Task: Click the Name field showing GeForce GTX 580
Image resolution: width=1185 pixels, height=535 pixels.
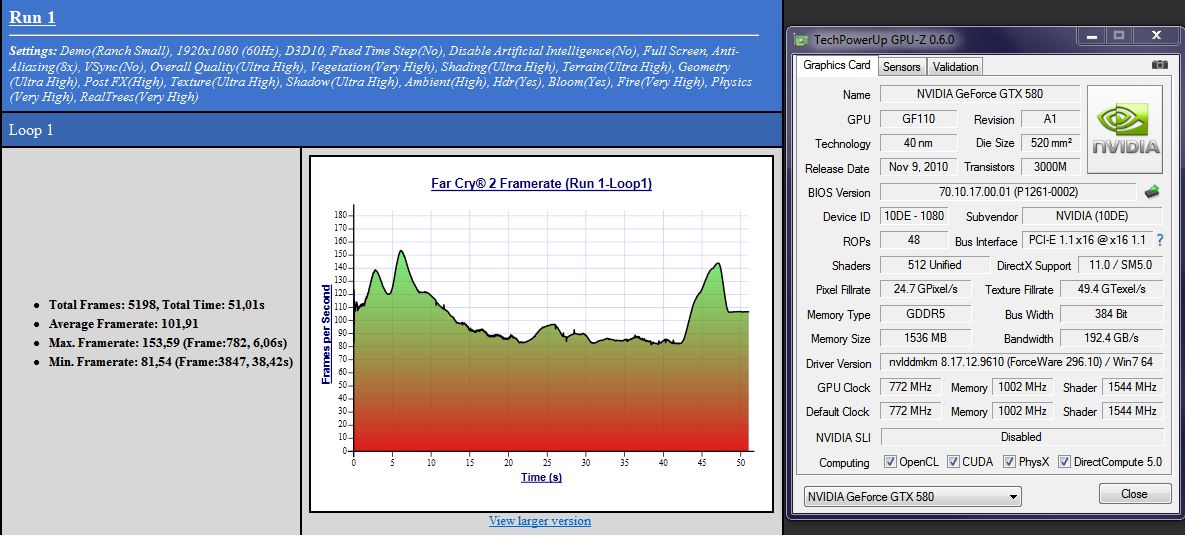Action: 979,94
